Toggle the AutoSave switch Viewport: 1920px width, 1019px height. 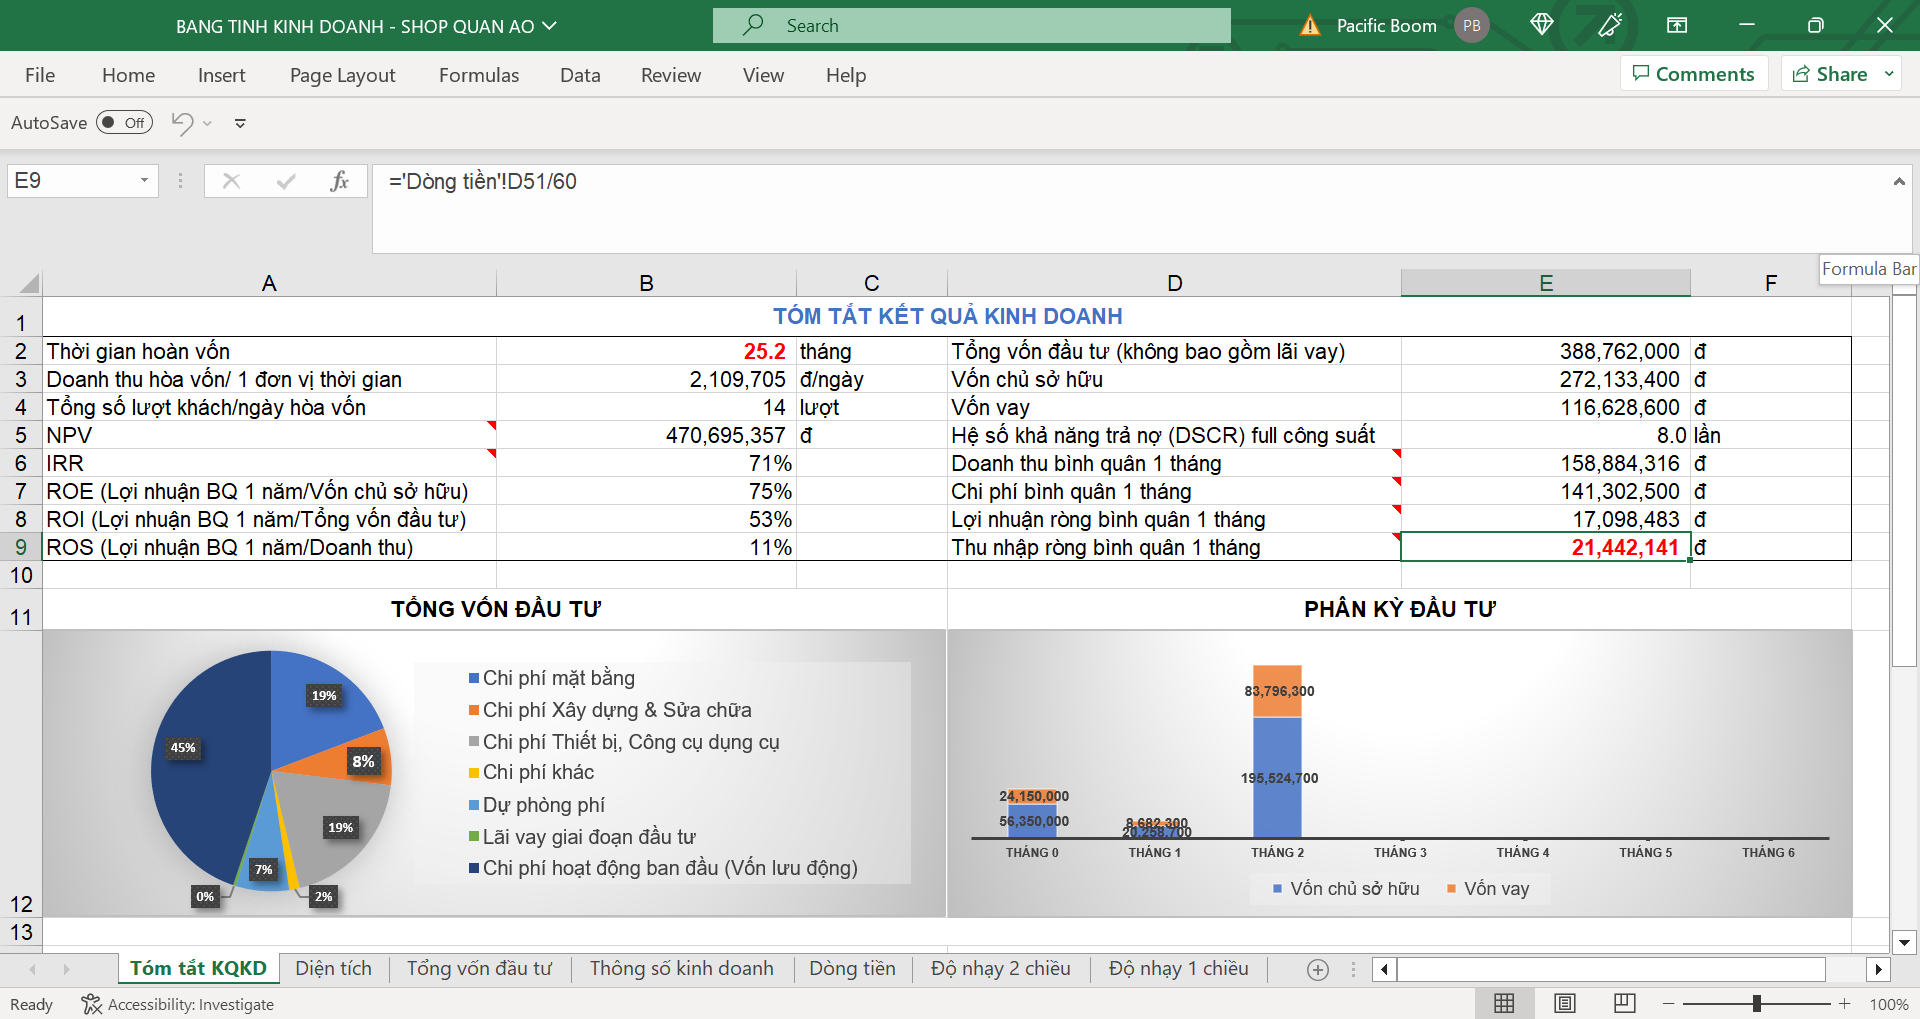[124, 123]
